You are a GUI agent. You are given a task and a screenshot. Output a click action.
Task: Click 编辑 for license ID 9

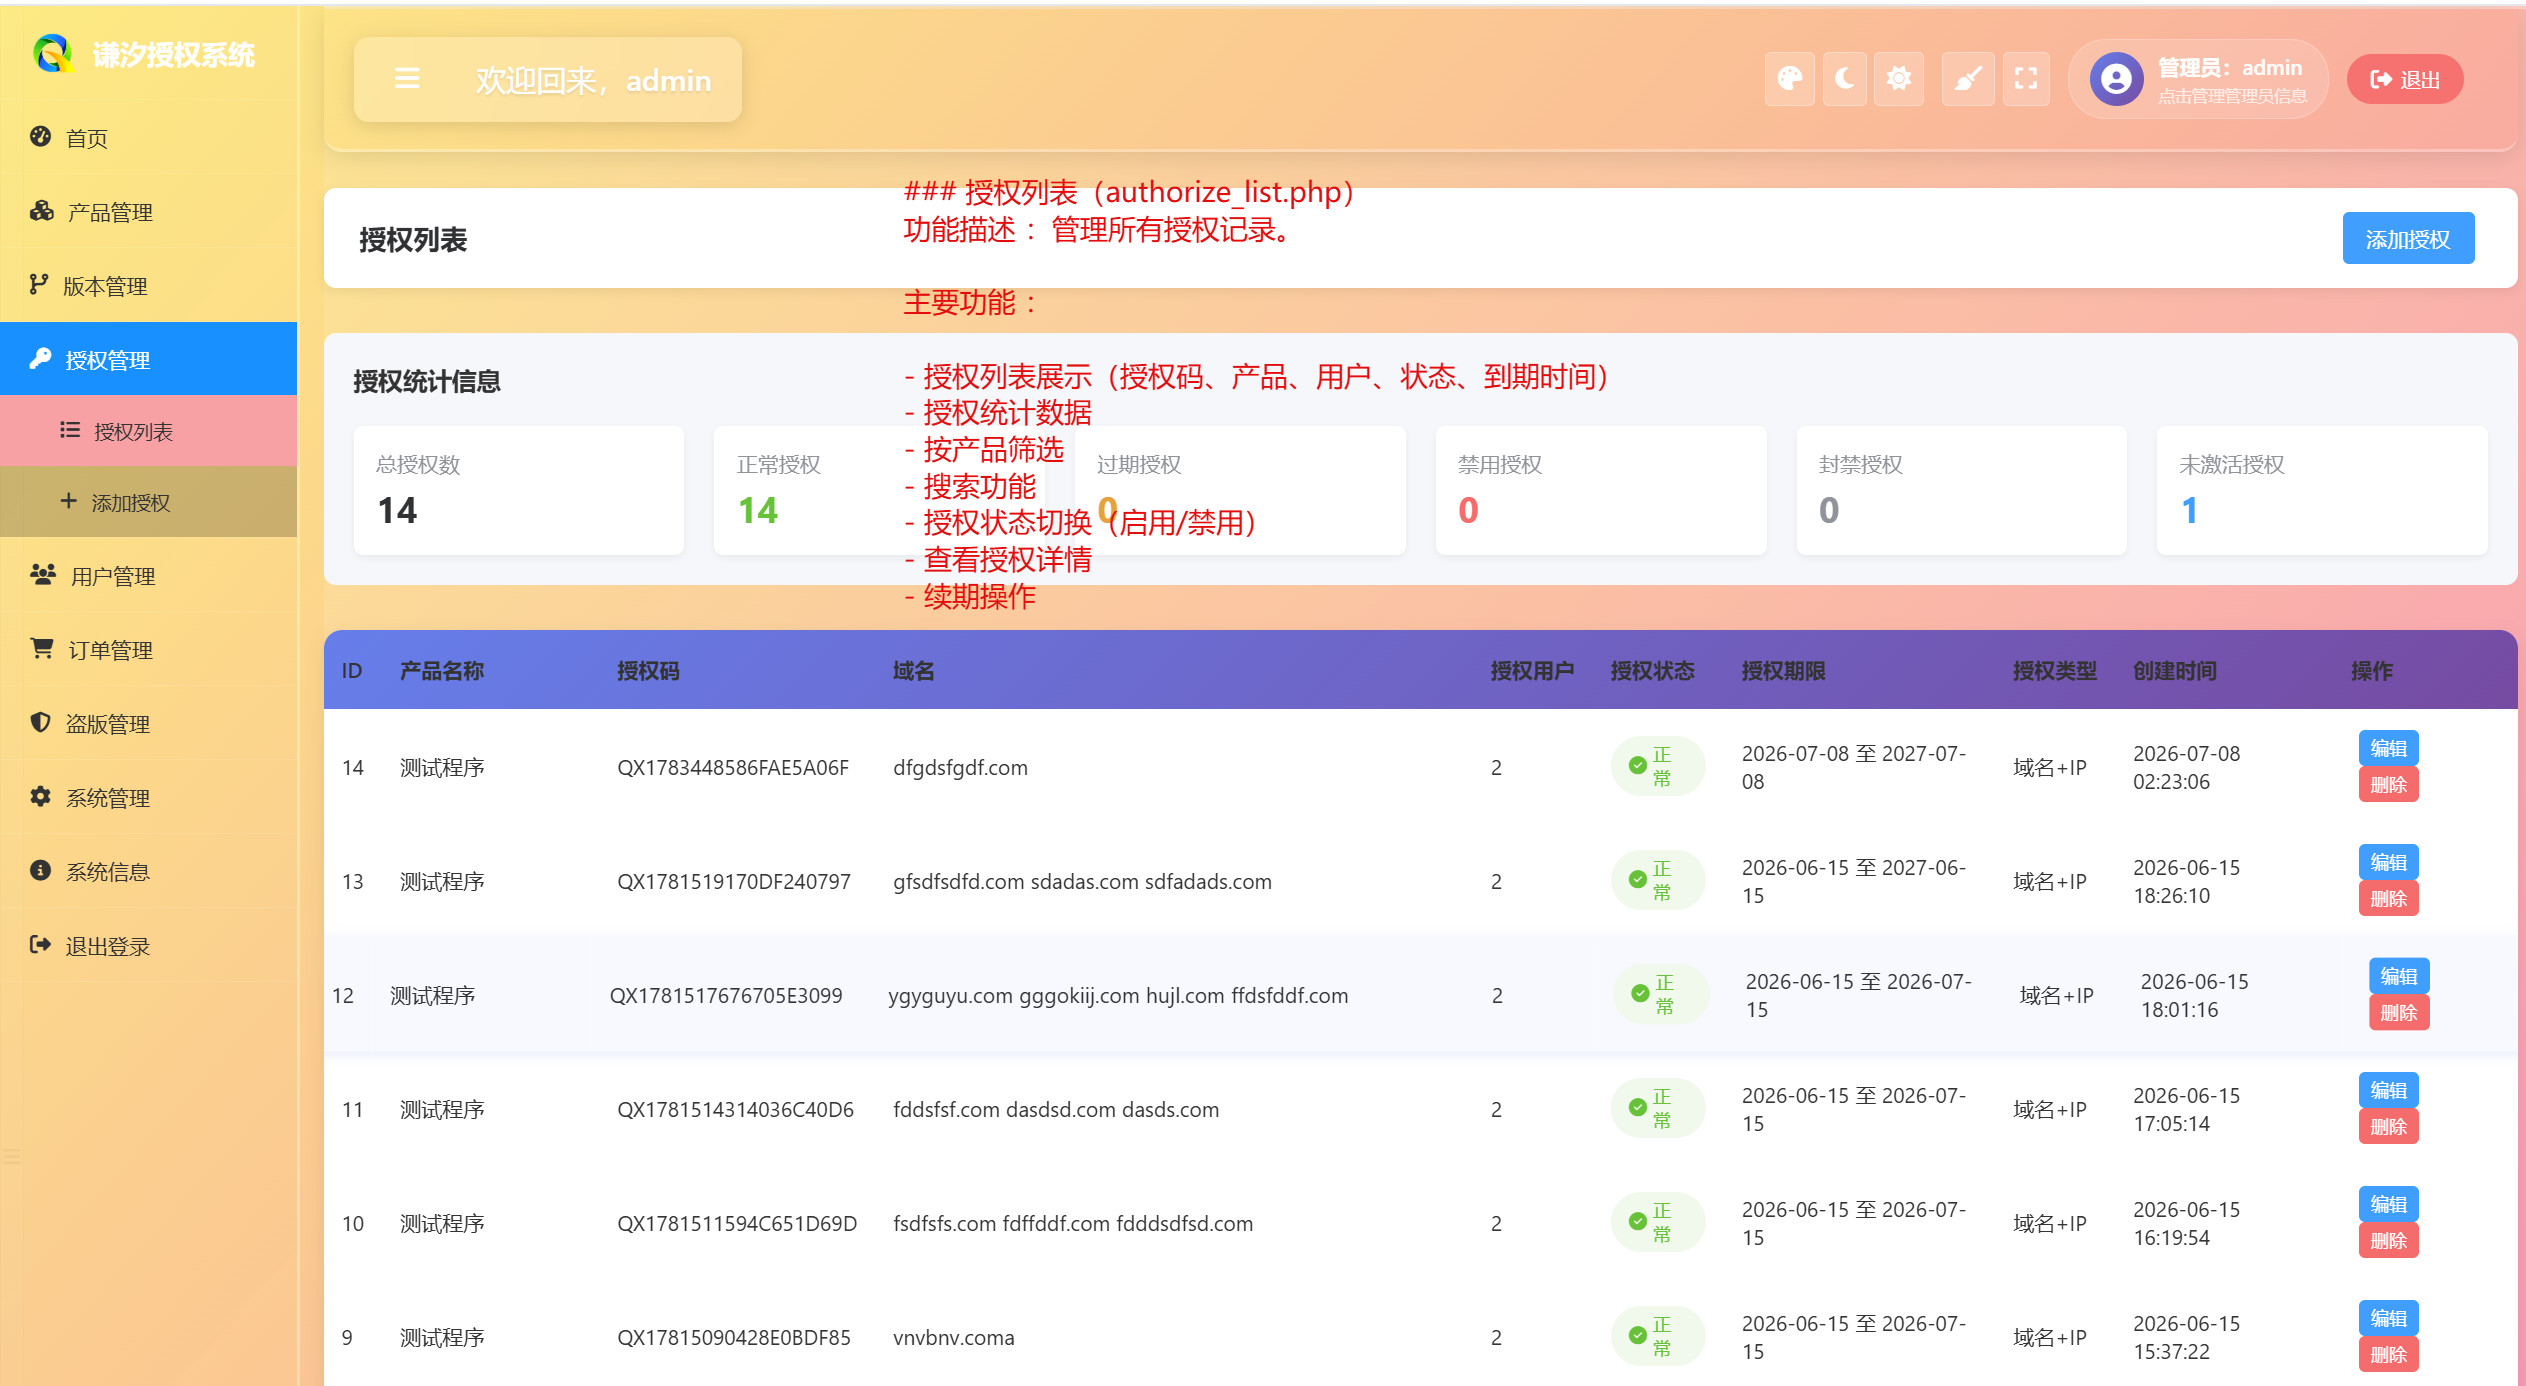point(2388,1318)
